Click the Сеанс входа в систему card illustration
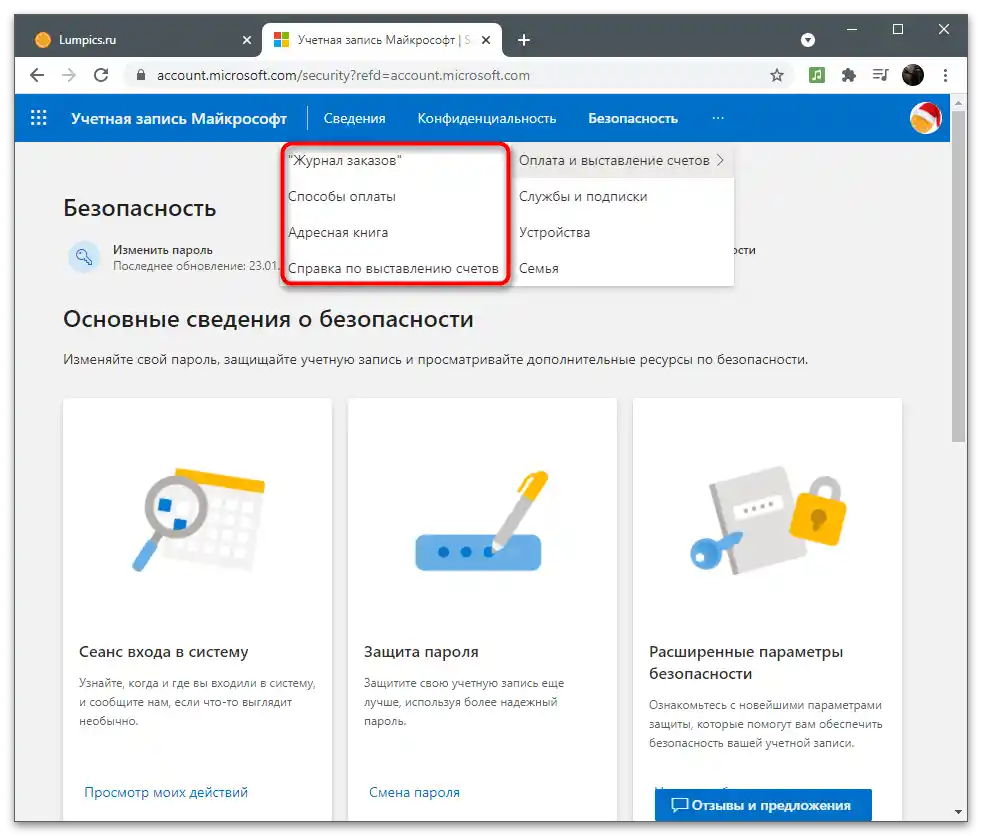This screenshot has height=836, width=982. pos(198,520)
